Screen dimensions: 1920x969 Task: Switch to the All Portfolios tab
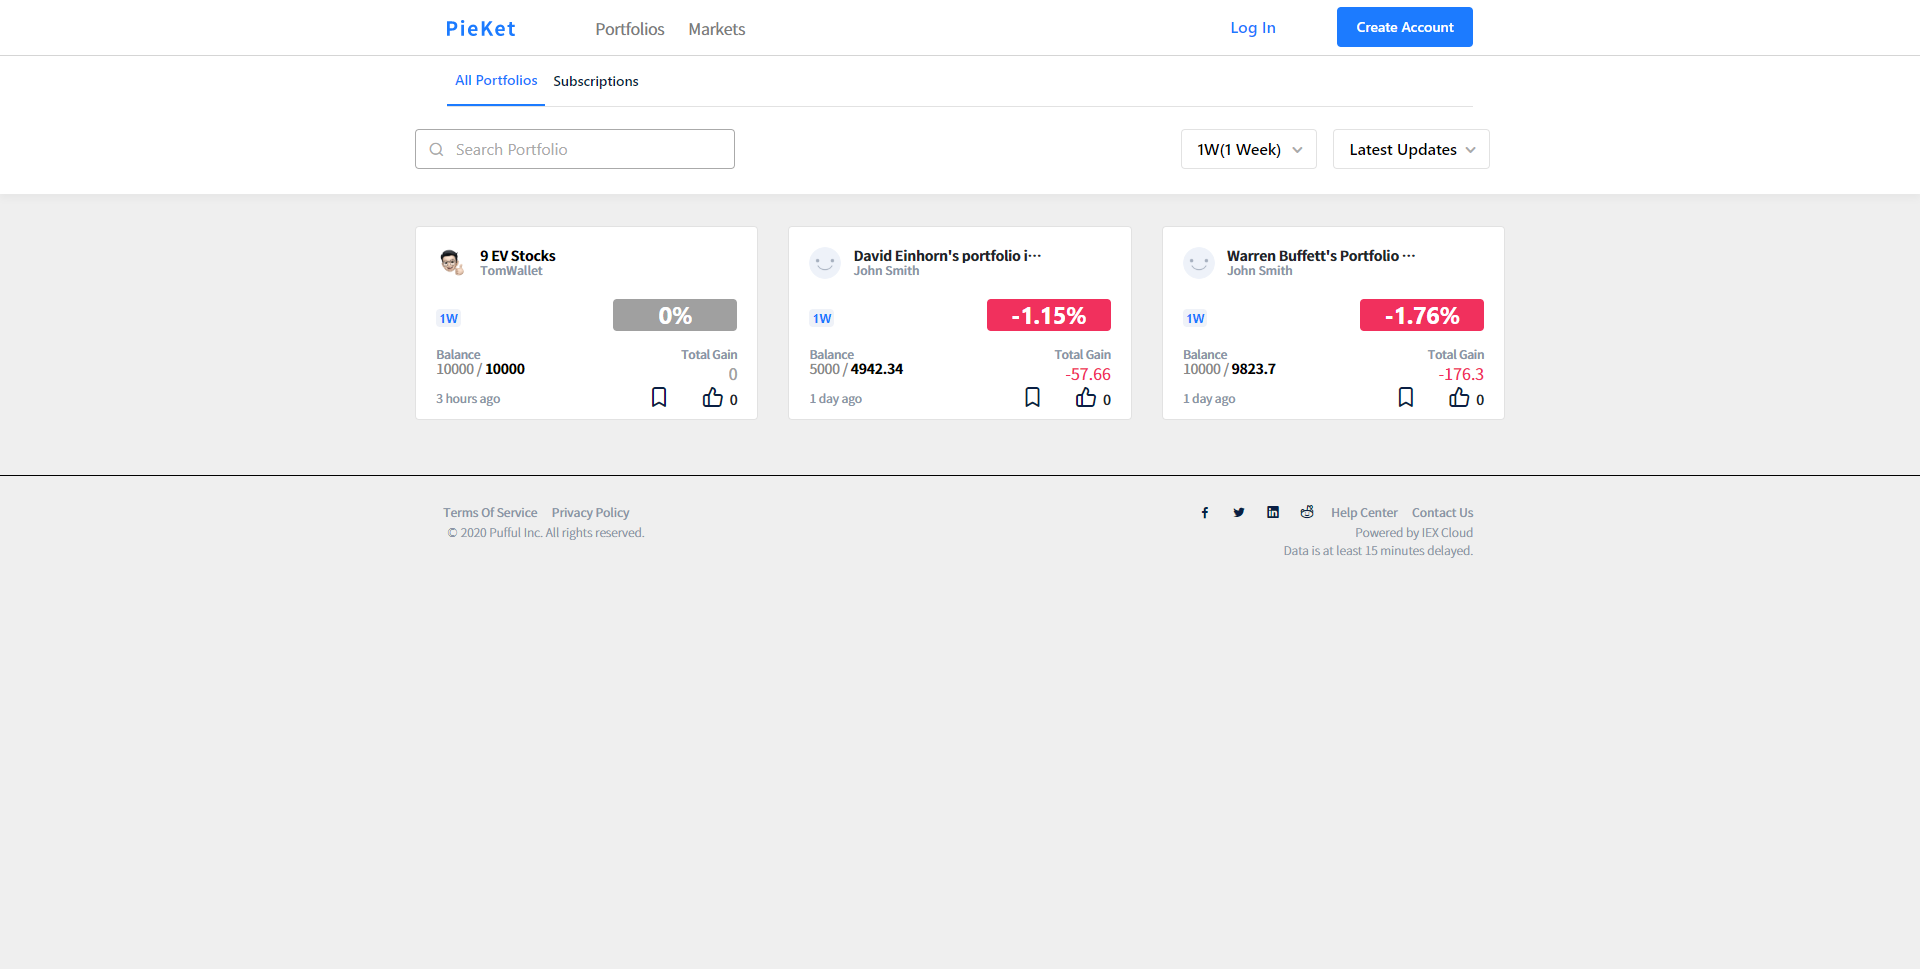[496, 80]
